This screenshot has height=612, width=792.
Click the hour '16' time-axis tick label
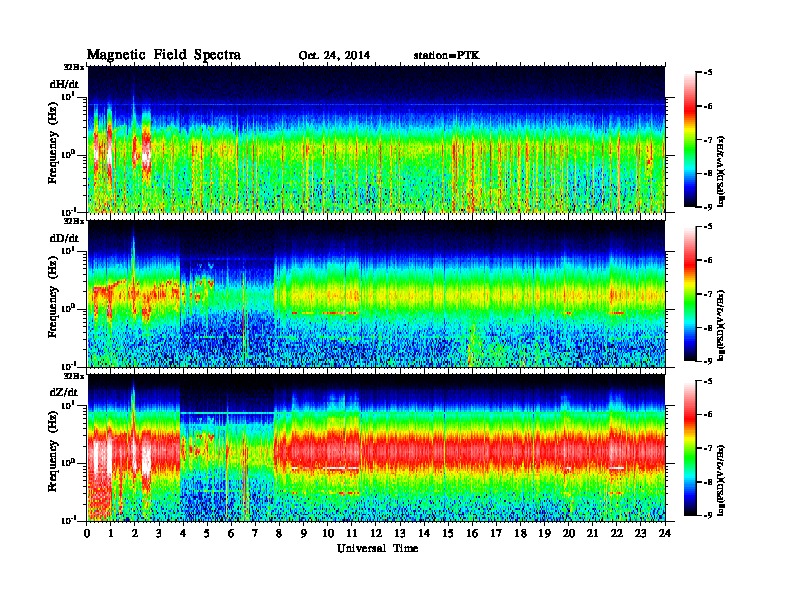(472, 533)
